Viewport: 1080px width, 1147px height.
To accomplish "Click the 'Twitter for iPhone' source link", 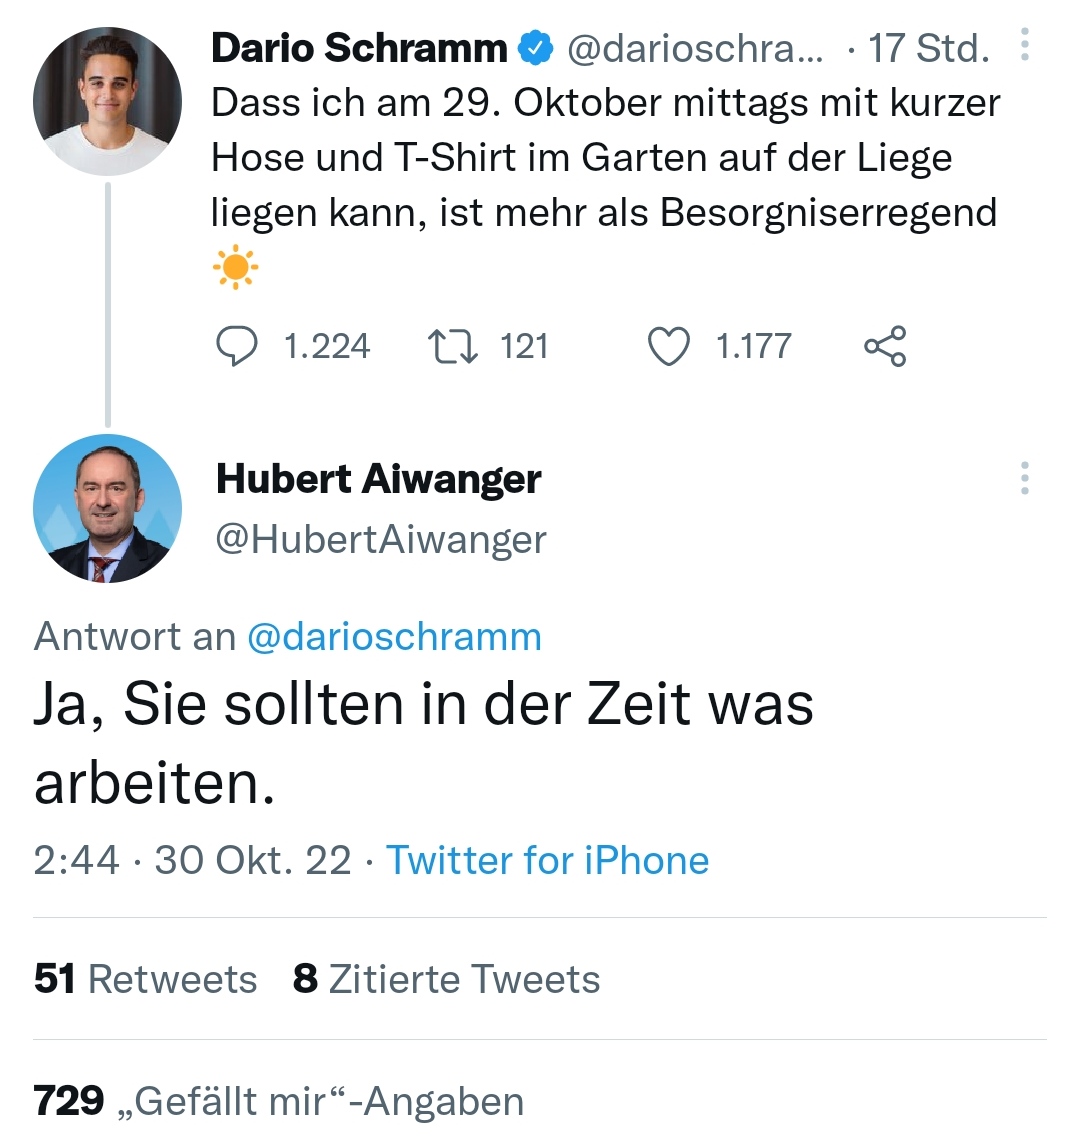I will 547,860.
